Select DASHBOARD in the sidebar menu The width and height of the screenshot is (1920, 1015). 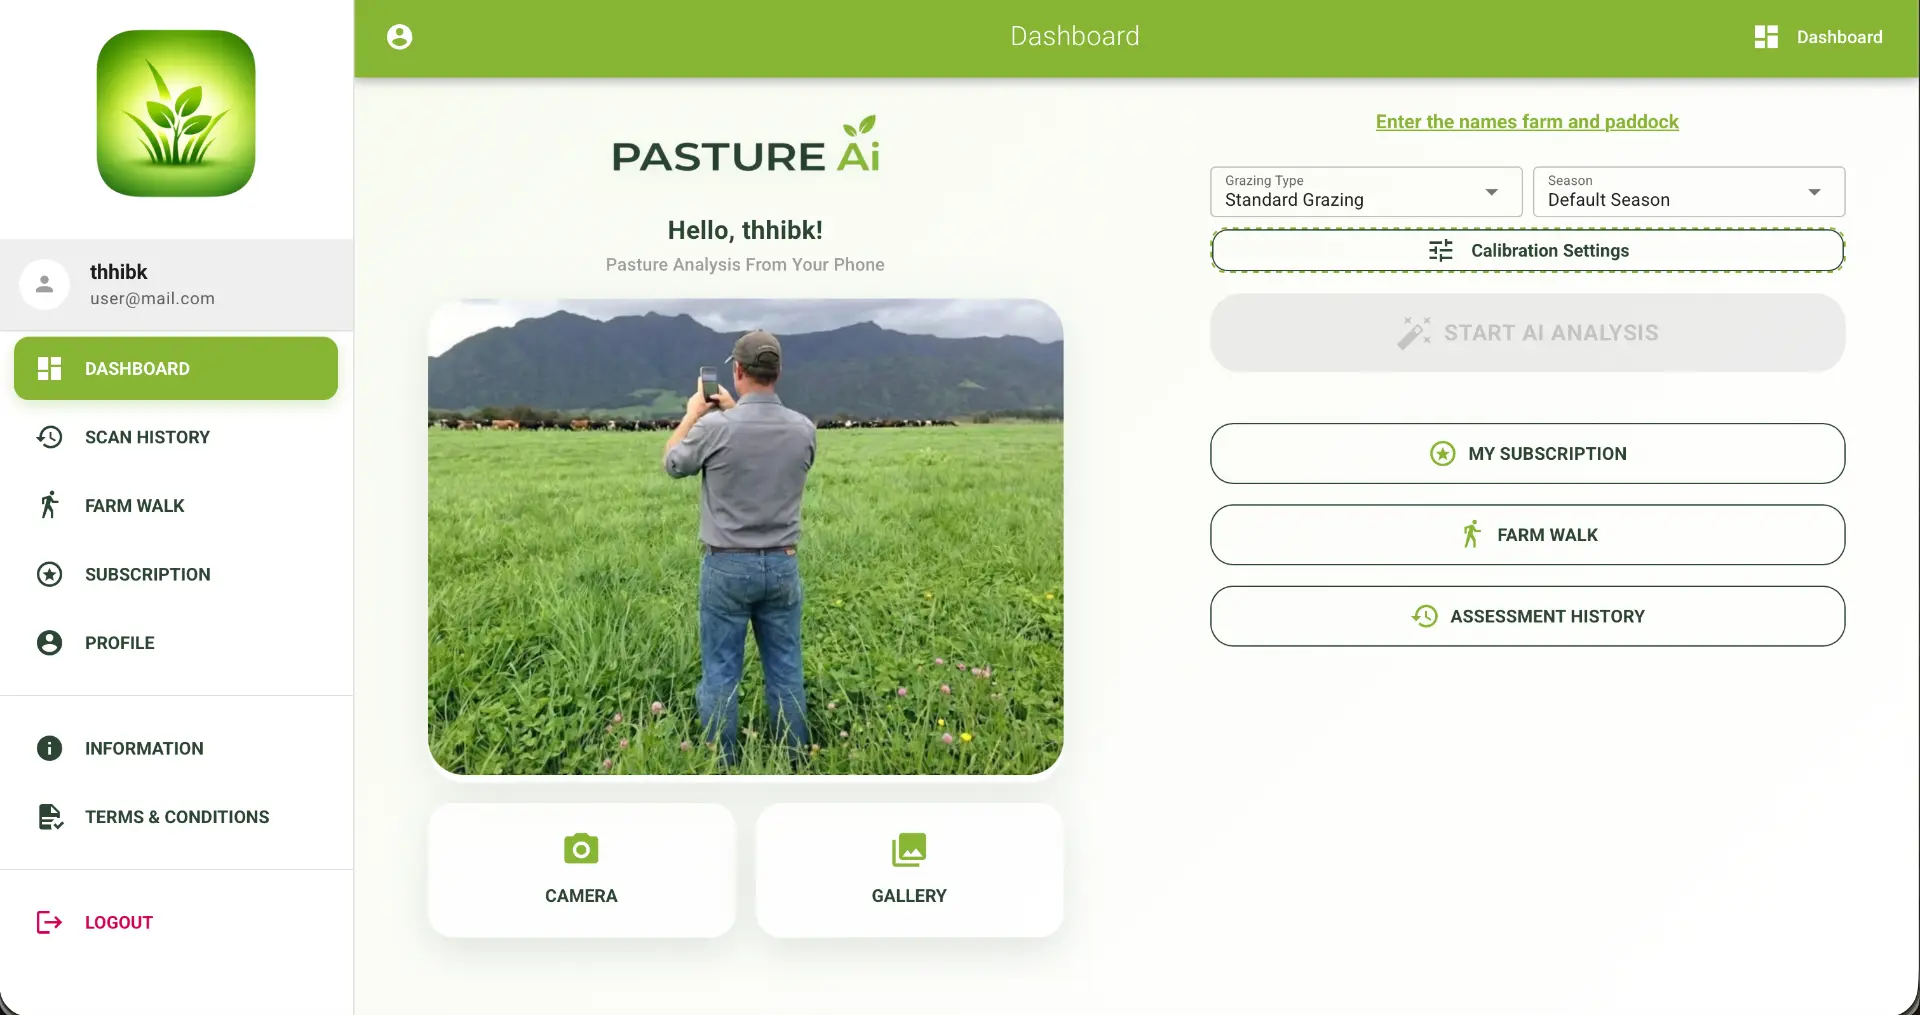(176, 368)
